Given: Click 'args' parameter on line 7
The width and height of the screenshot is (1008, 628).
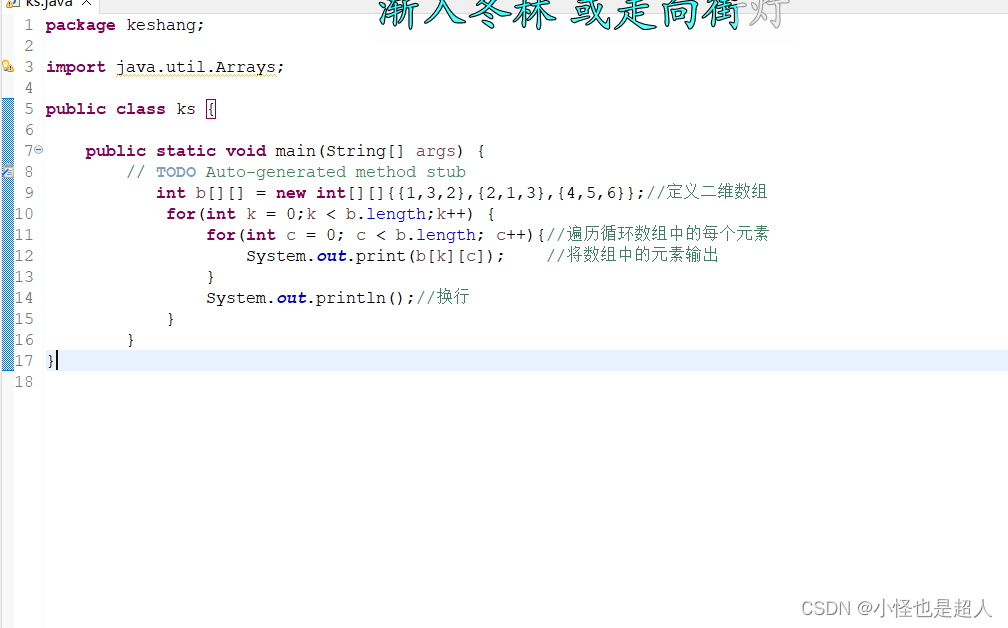Looking at the screenshot, I should [435, 151].
